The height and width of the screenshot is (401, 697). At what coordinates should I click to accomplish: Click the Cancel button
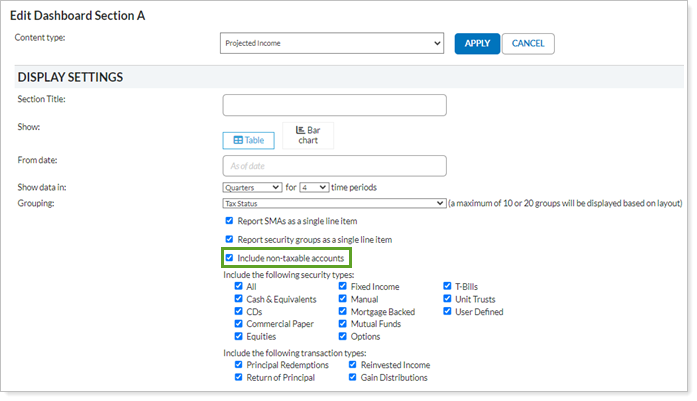click(528, 44)
